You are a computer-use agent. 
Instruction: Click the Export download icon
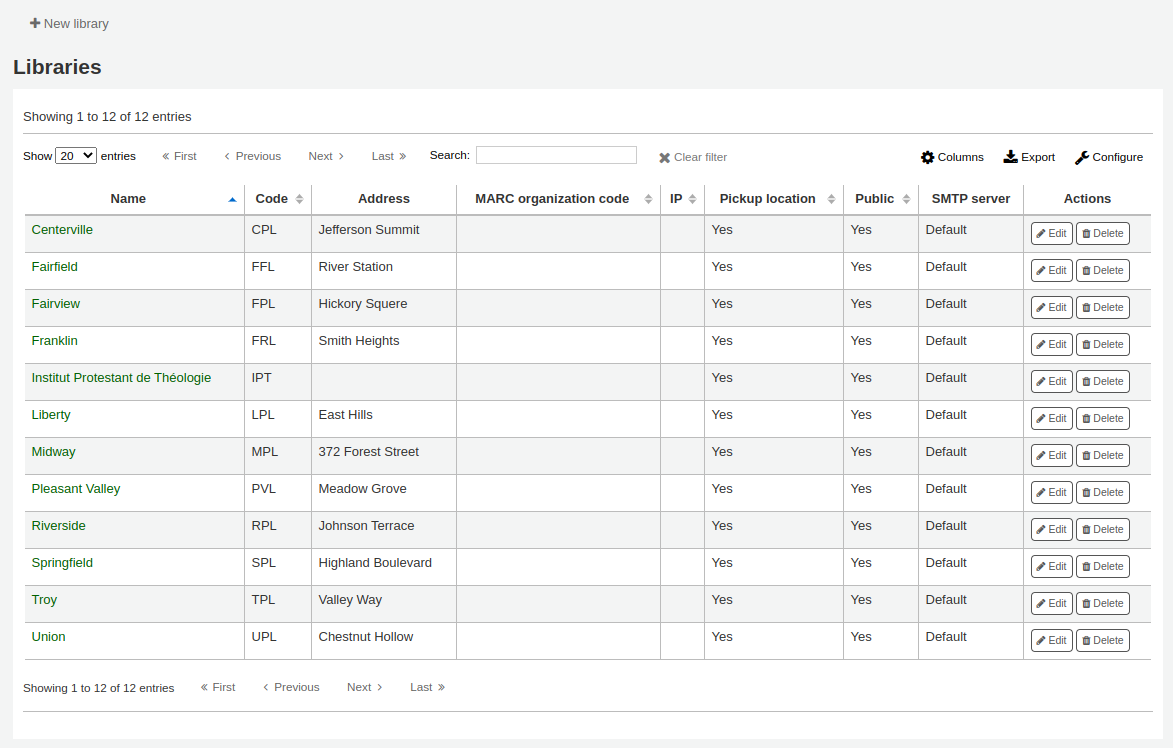click(1009, 157)
